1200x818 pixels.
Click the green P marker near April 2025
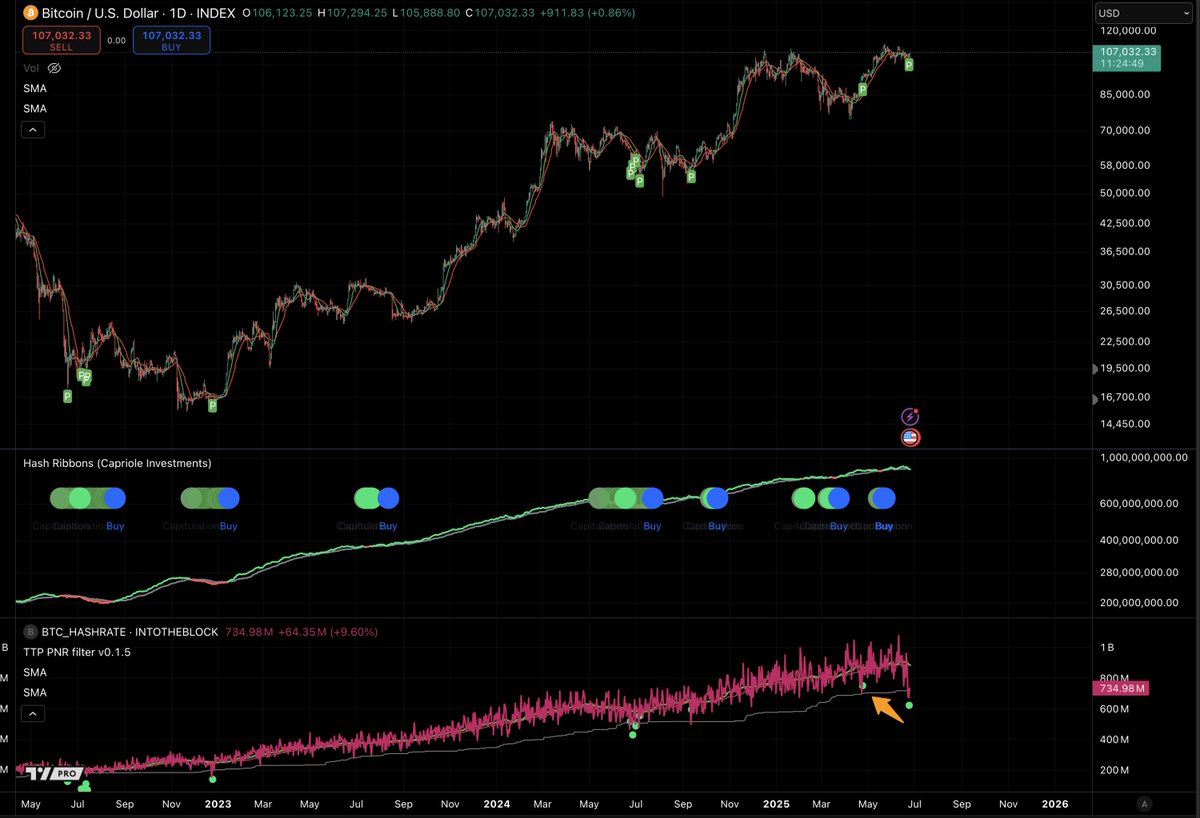click(x=862, y=90)
